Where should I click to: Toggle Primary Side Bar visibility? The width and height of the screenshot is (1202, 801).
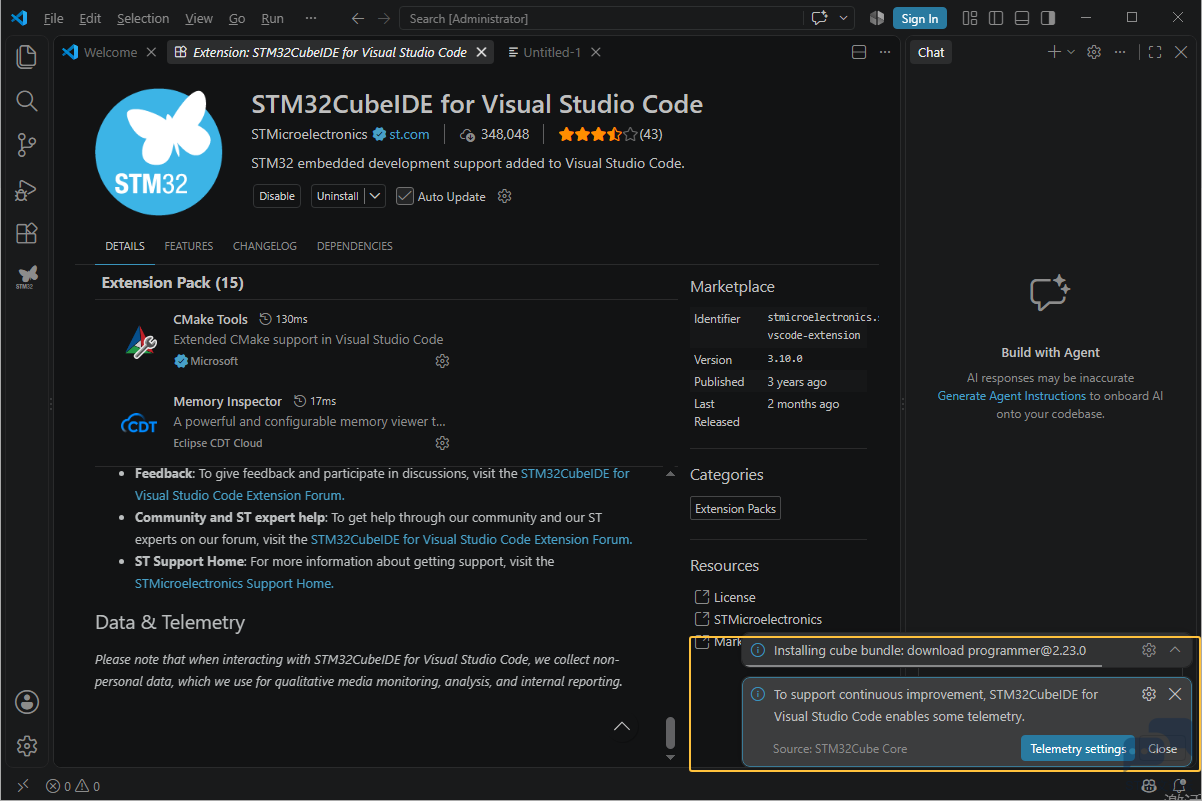995,18
